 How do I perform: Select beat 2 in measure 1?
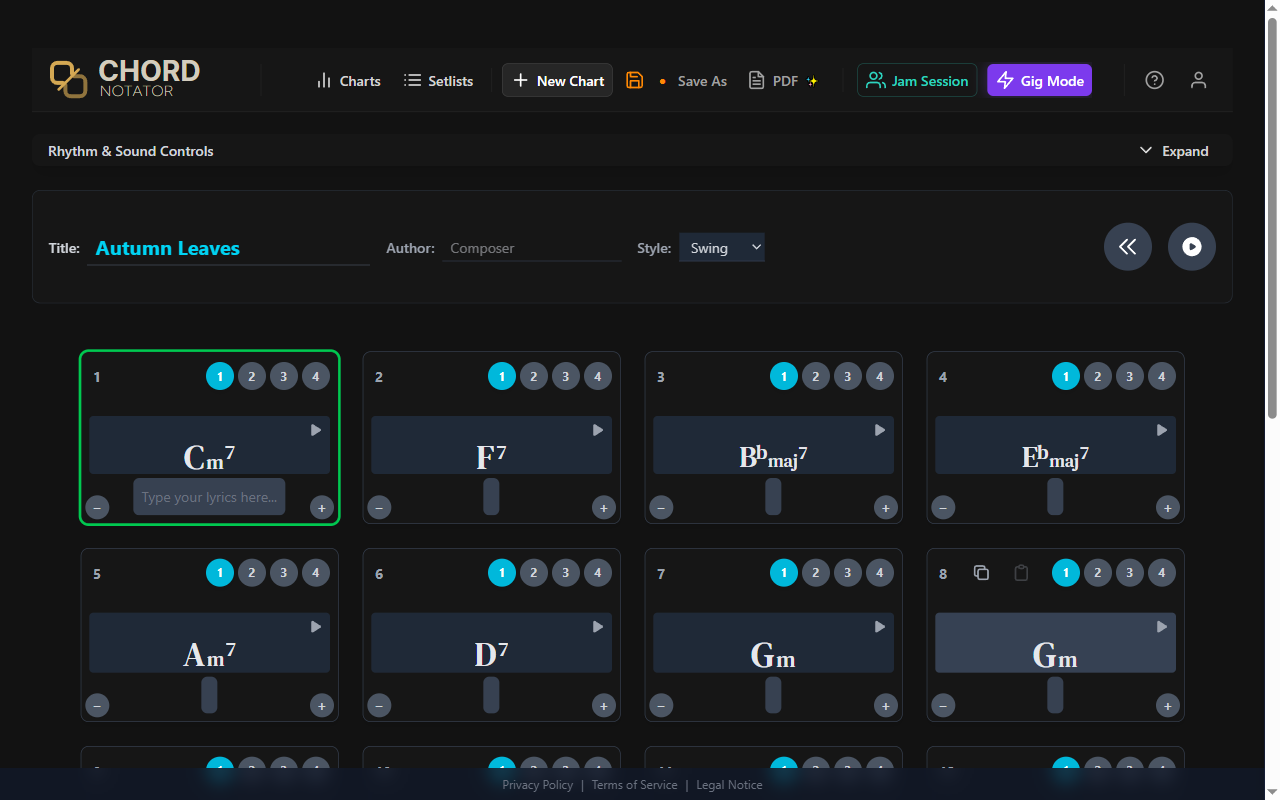coord(251,376)
